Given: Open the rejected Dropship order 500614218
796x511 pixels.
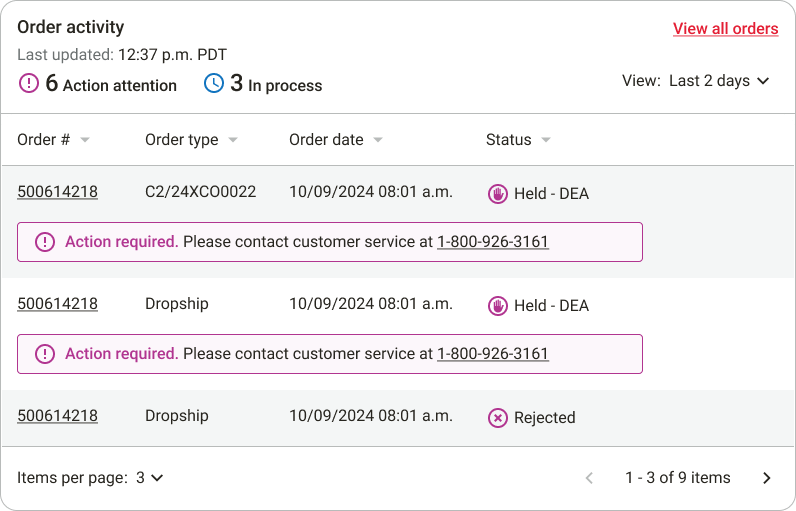Looking at the screenshot, I should 57,416.
